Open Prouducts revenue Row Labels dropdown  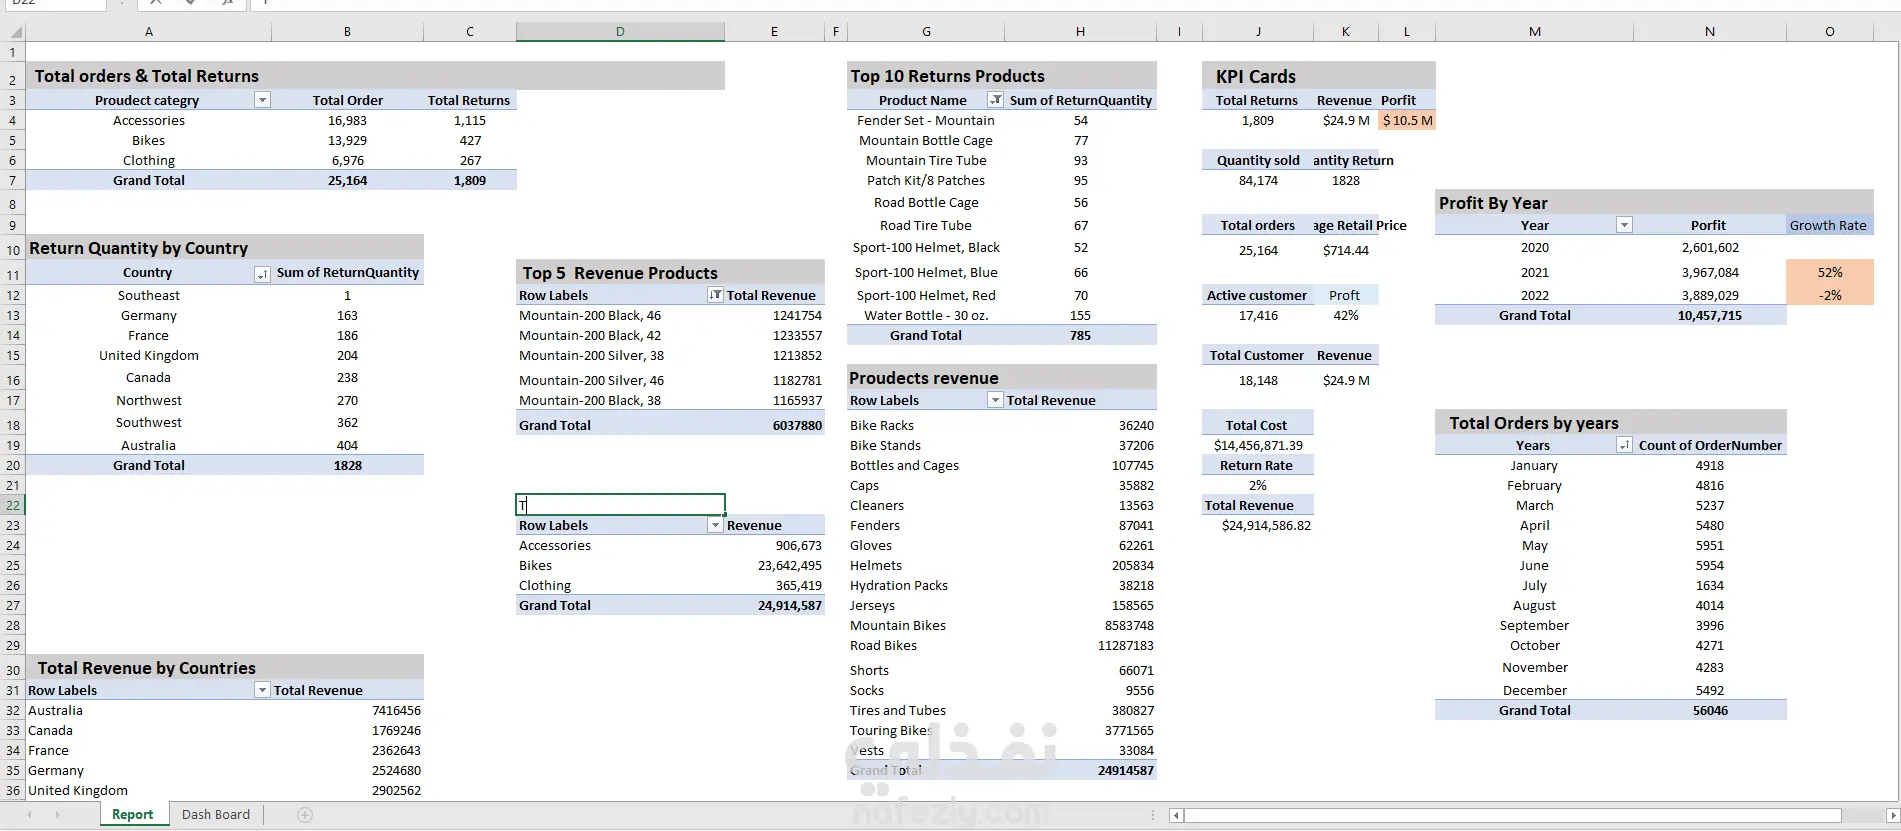click(995, 400)
